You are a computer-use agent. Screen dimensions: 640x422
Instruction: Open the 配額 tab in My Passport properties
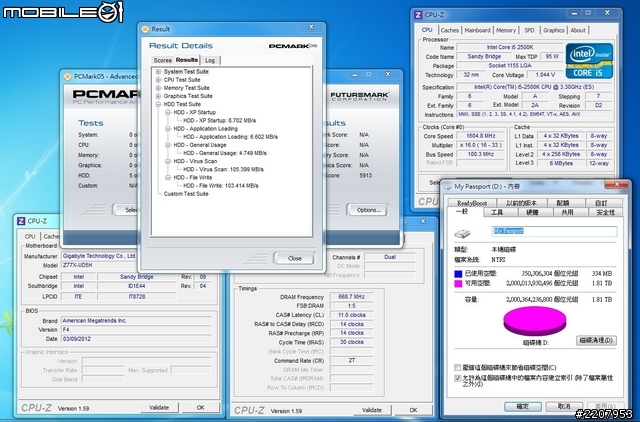[x=563, y=203]
